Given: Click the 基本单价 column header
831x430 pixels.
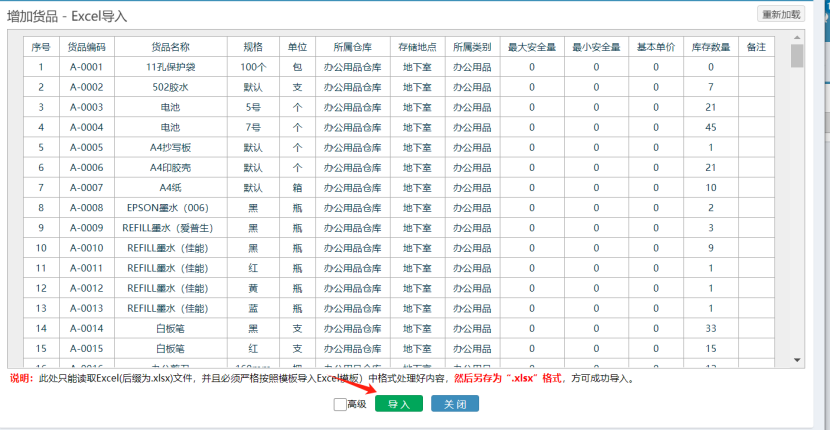Looking at the screenshot, I should pyautogui.click(x=656, y=47).
